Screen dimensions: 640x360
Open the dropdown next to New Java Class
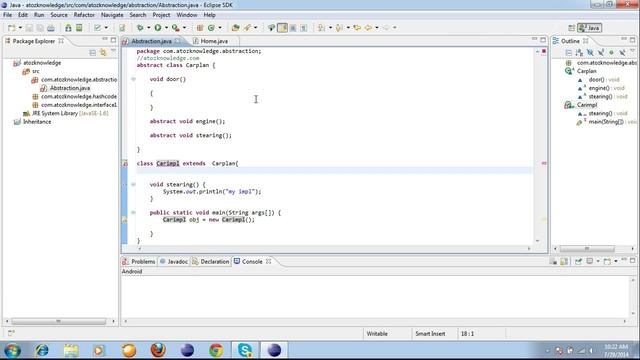tap(220, 28)
